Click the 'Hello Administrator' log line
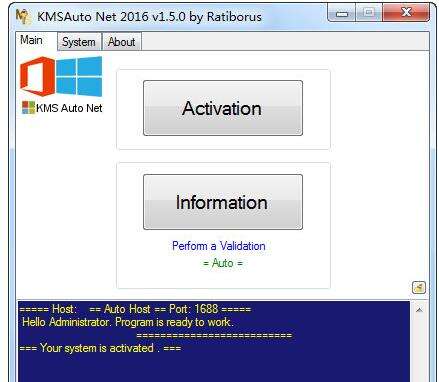The image size is (439, 382). tap(128, 322)
